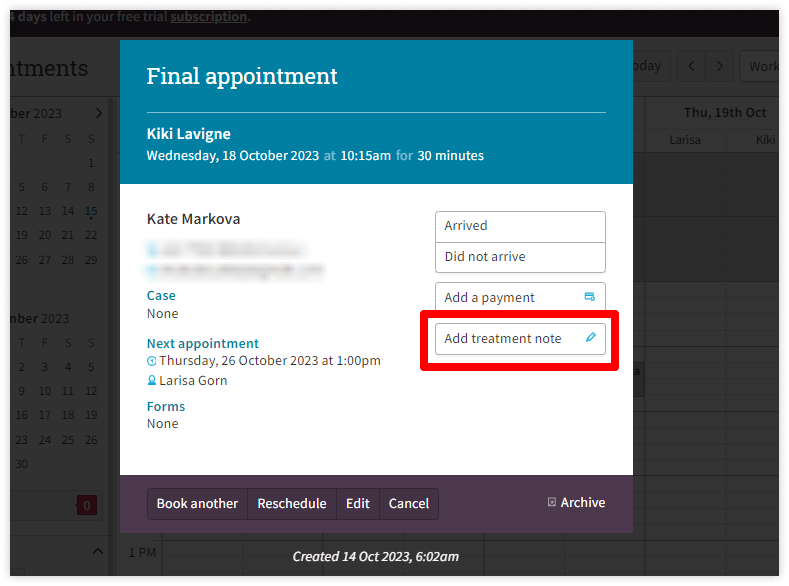Click the practitioner icon beside Larisa Gorn

pos(151,380)
